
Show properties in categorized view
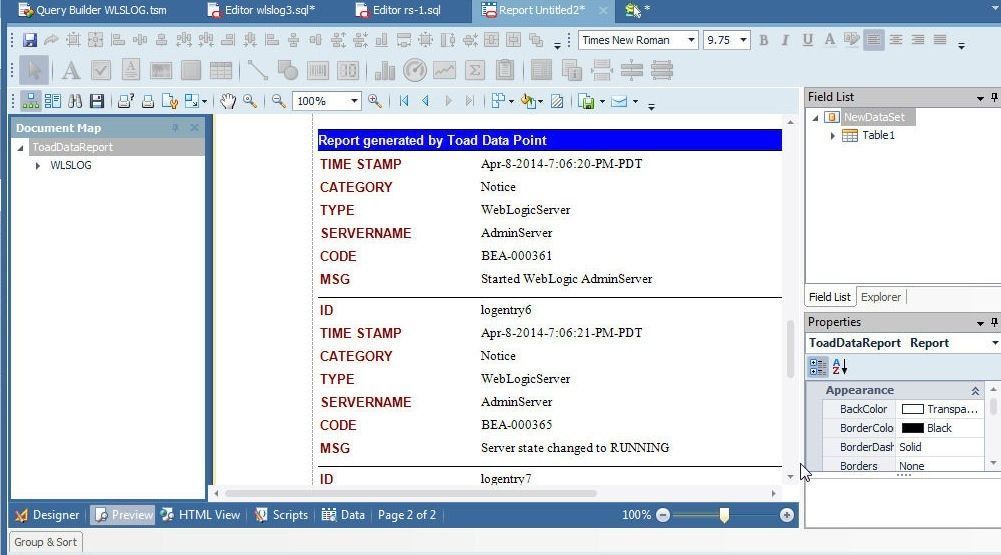point(818,367)
